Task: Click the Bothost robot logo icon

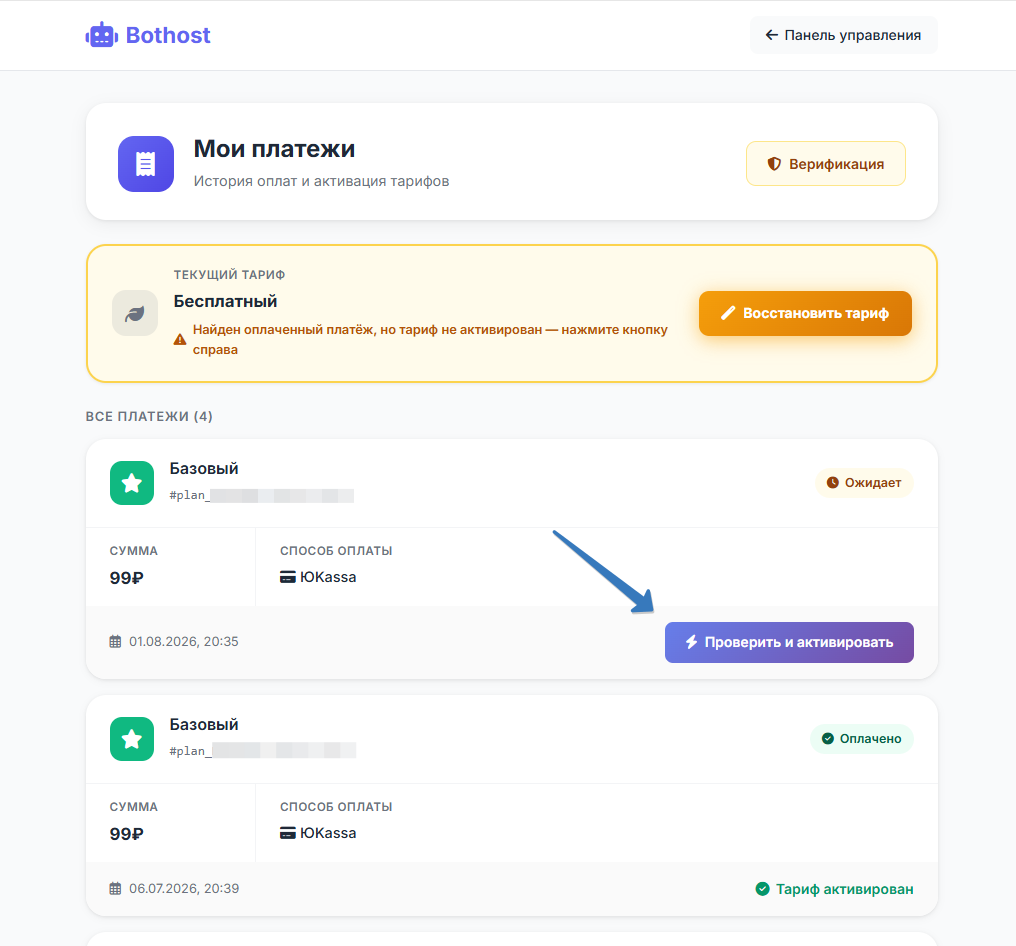Action: click(x=102, y=35)
